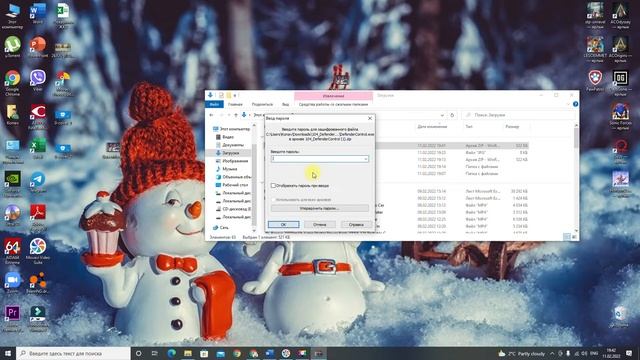Launch Telegram desktop shortcut
The width and height of the screenshot is (640, 360).
click(x=38, y=182)
